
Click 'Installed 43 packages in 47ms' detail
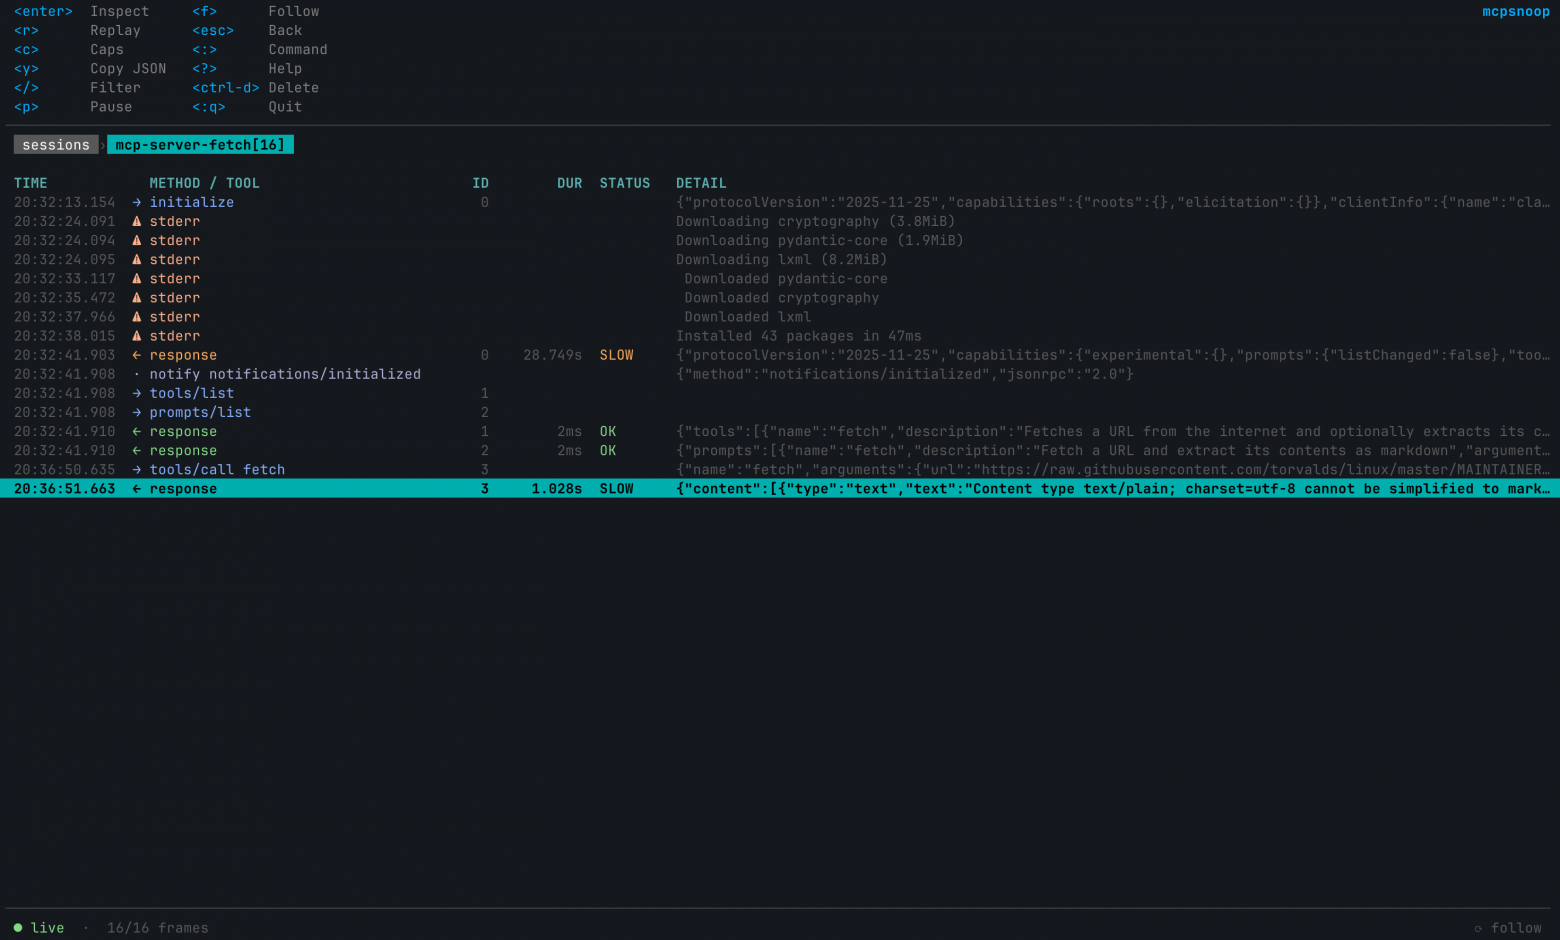click(798, 336)
